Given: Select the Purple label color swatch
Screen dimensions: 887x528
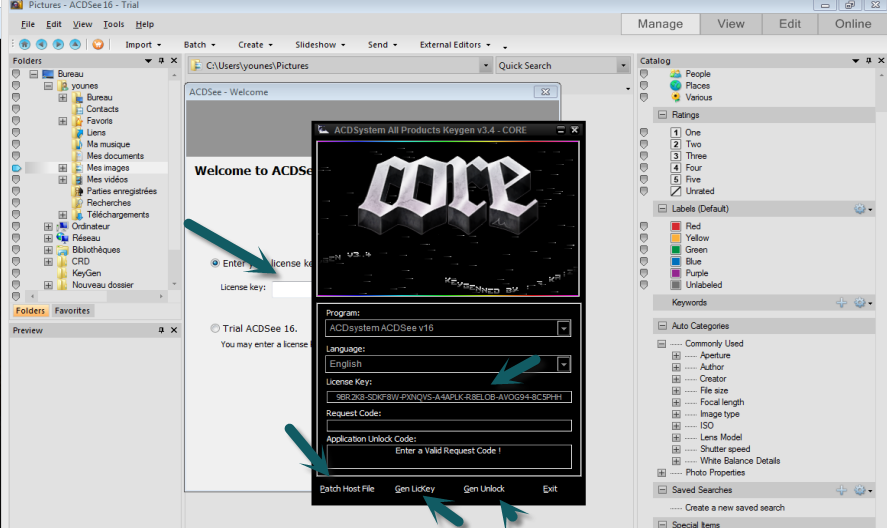Looking at the screenshot, I should click(675, 273).
